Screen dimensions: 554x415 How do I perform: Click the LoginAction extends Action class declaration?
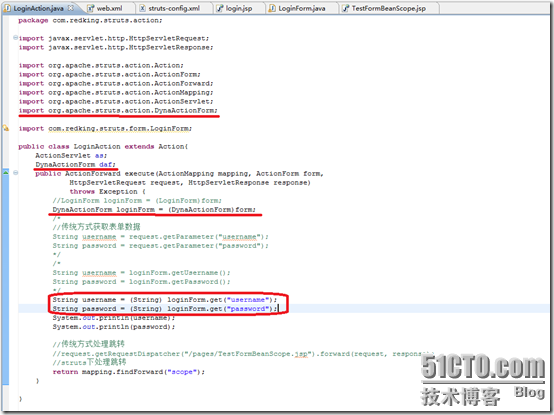[103, 147]
